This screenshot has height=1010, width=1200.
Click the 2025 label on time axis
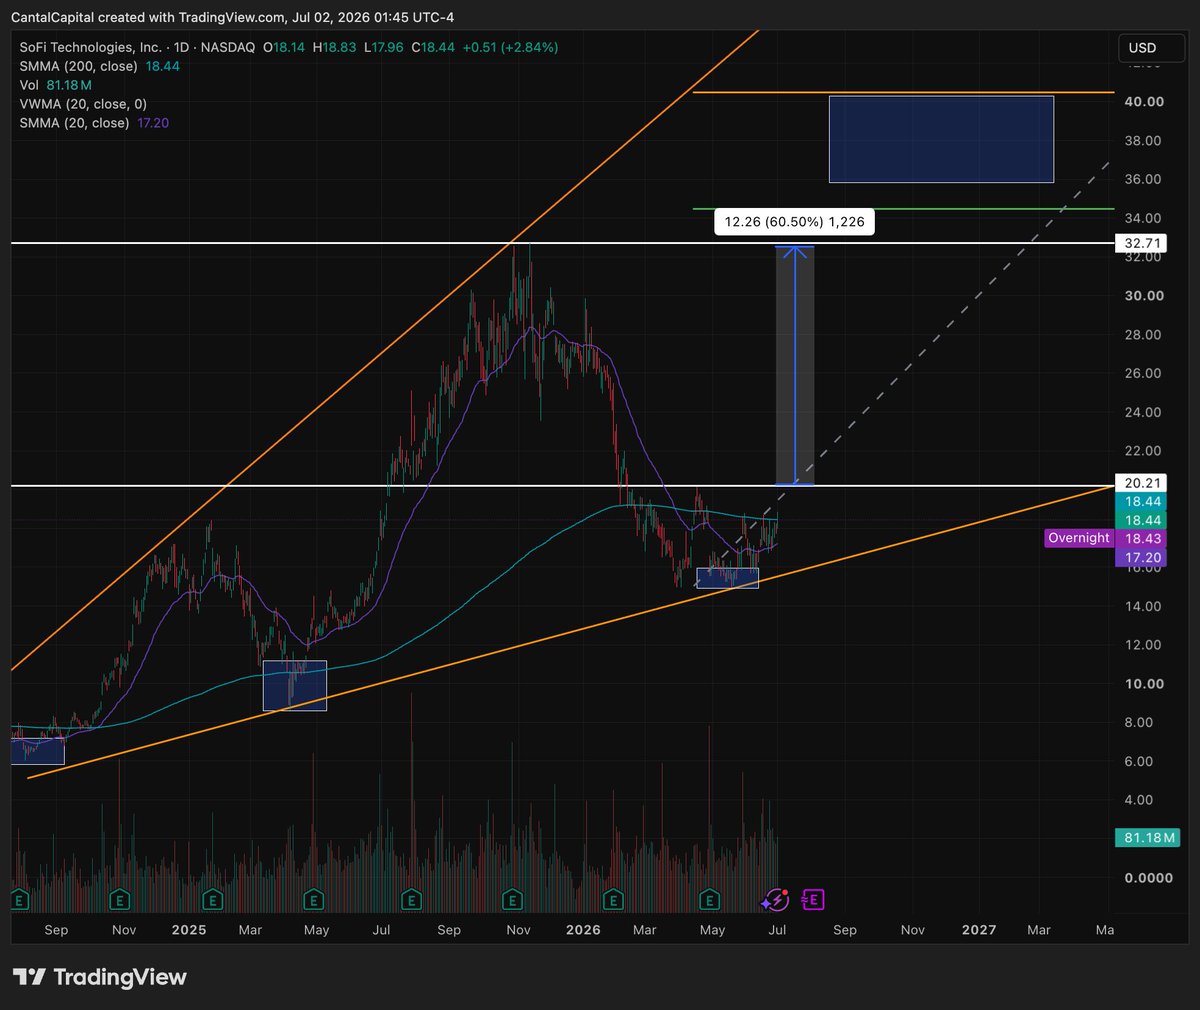tap(189, 930)
